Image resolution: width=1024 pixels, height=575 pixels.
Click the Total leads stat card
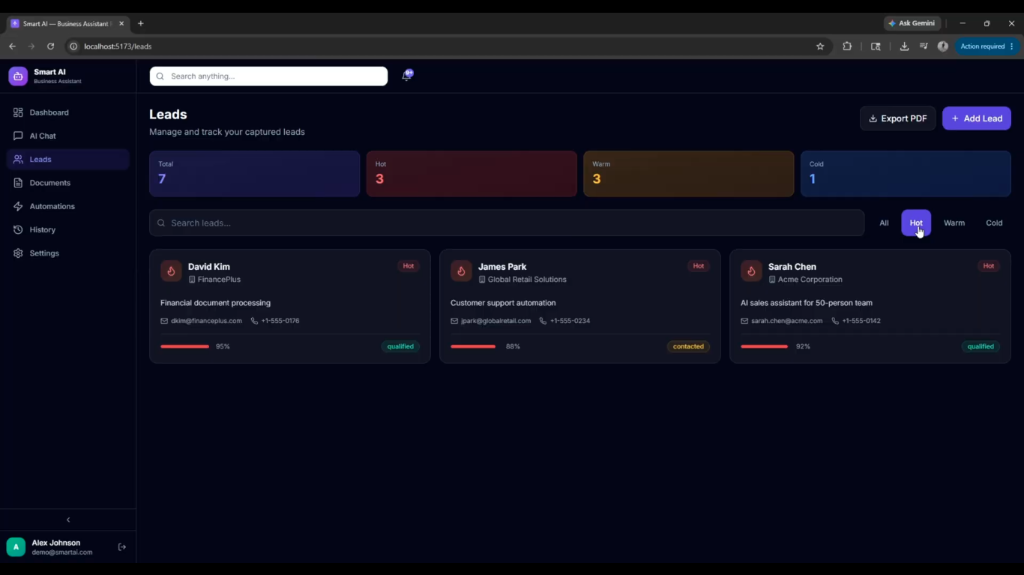click(x=255, y=174)
